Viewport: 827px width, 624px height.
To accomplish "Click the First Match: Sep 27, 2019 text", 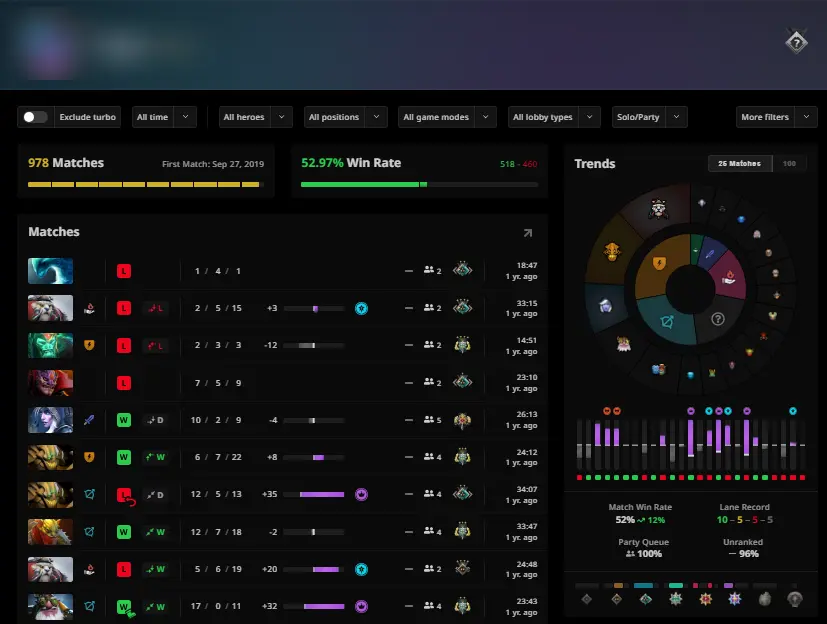I will (x=213, y=164).
